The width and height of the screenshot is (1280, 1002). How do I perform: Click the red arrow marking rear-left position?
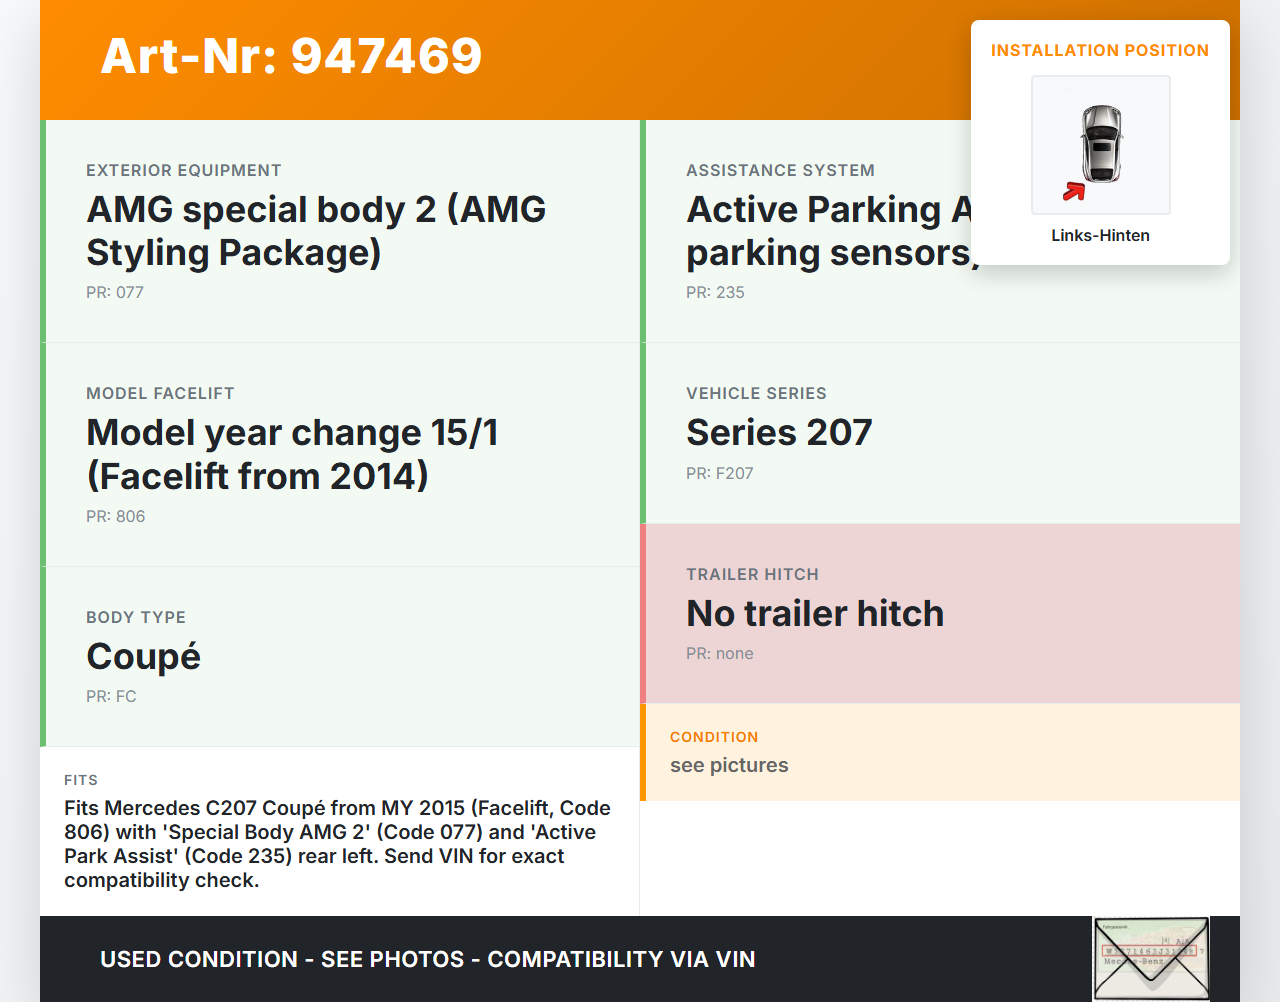pos(1074,191)
